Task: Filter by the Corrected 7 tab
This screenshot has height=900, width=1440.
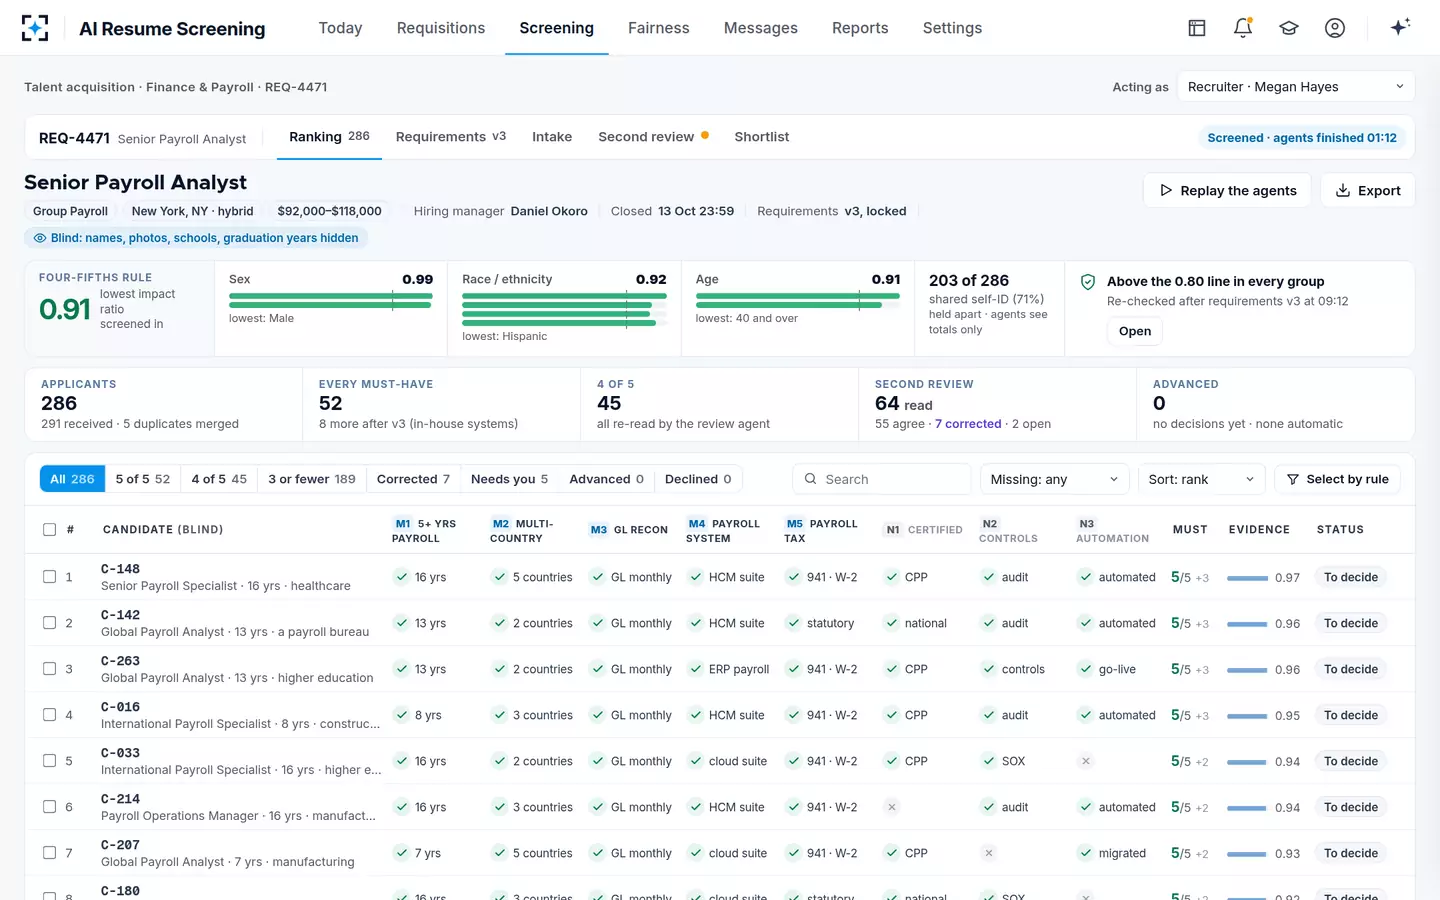Action: [413, 479]
